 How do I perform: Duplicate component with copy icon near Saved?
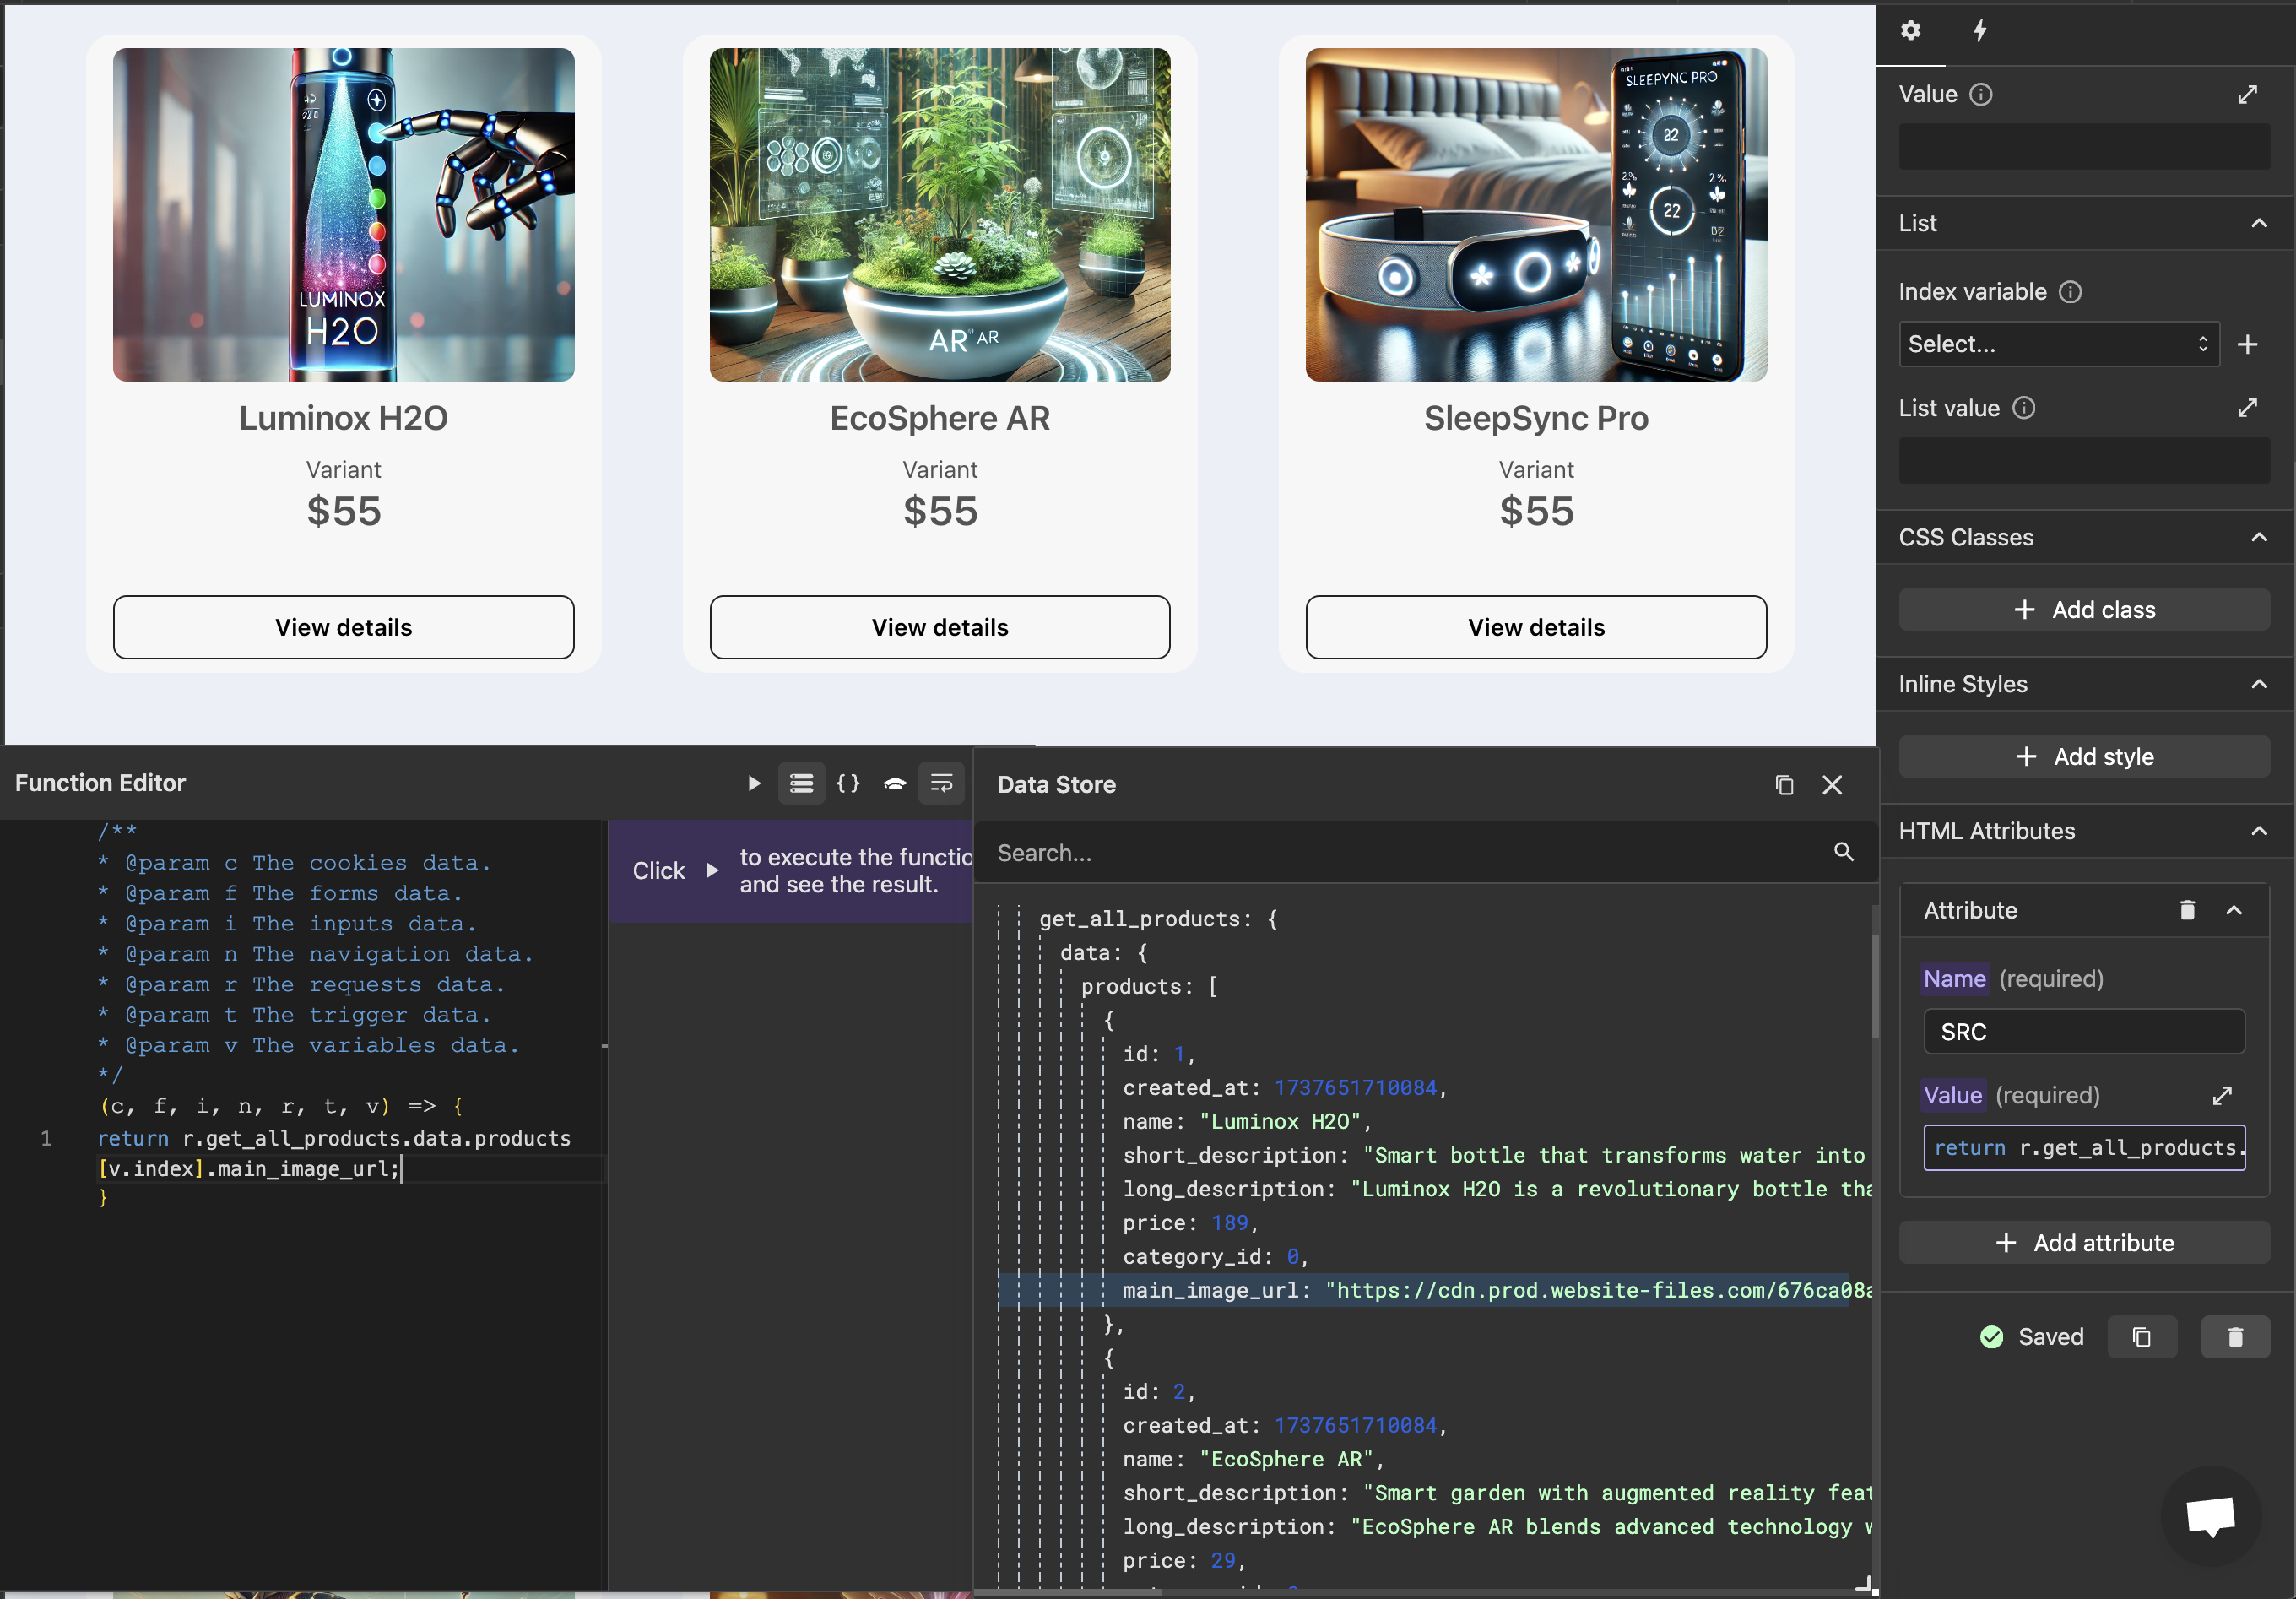(x=2142, y=1337)
